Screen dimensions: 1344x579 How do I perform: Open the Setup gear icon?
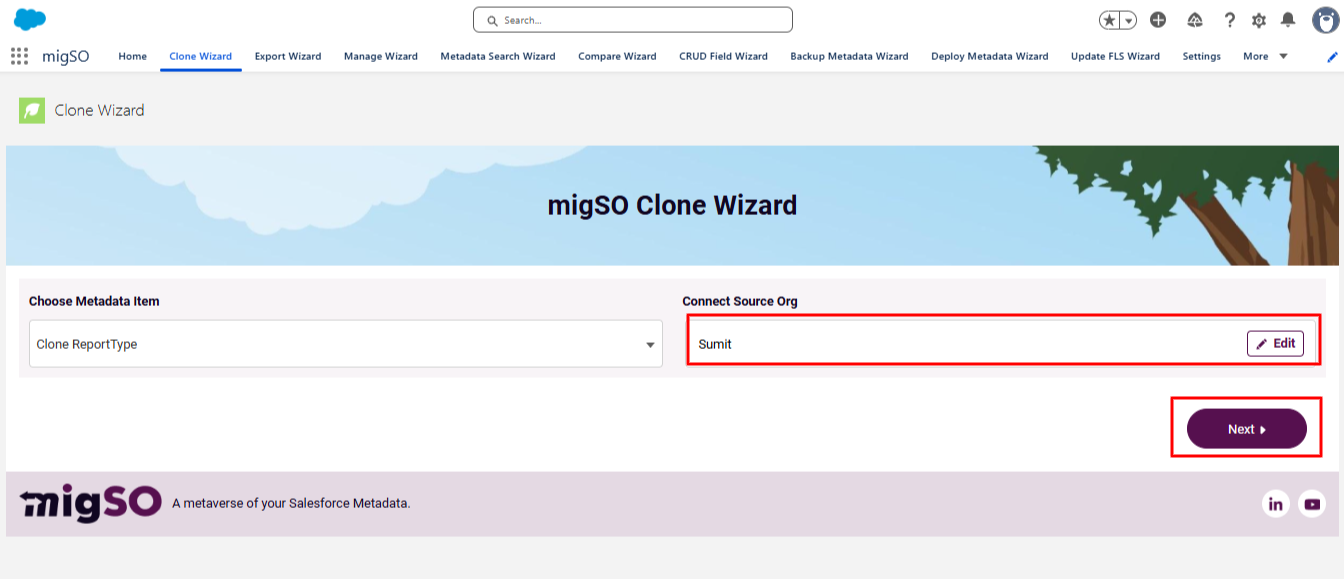click(1259, 20)
